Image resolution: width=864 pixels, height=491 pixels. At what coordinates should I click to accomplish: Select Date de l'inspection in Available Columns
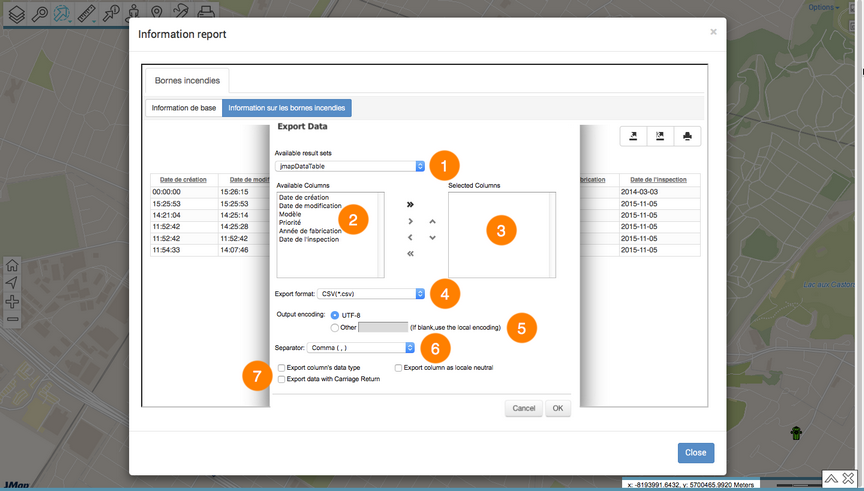pos(309,240)
